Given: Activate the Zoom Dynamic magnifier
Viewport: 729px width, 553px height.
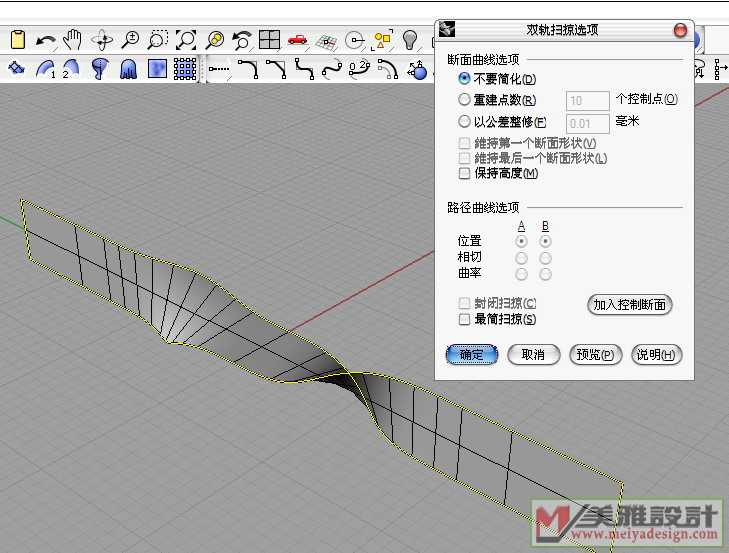Looking at the screenshot, I should click(x=131, y=40).
